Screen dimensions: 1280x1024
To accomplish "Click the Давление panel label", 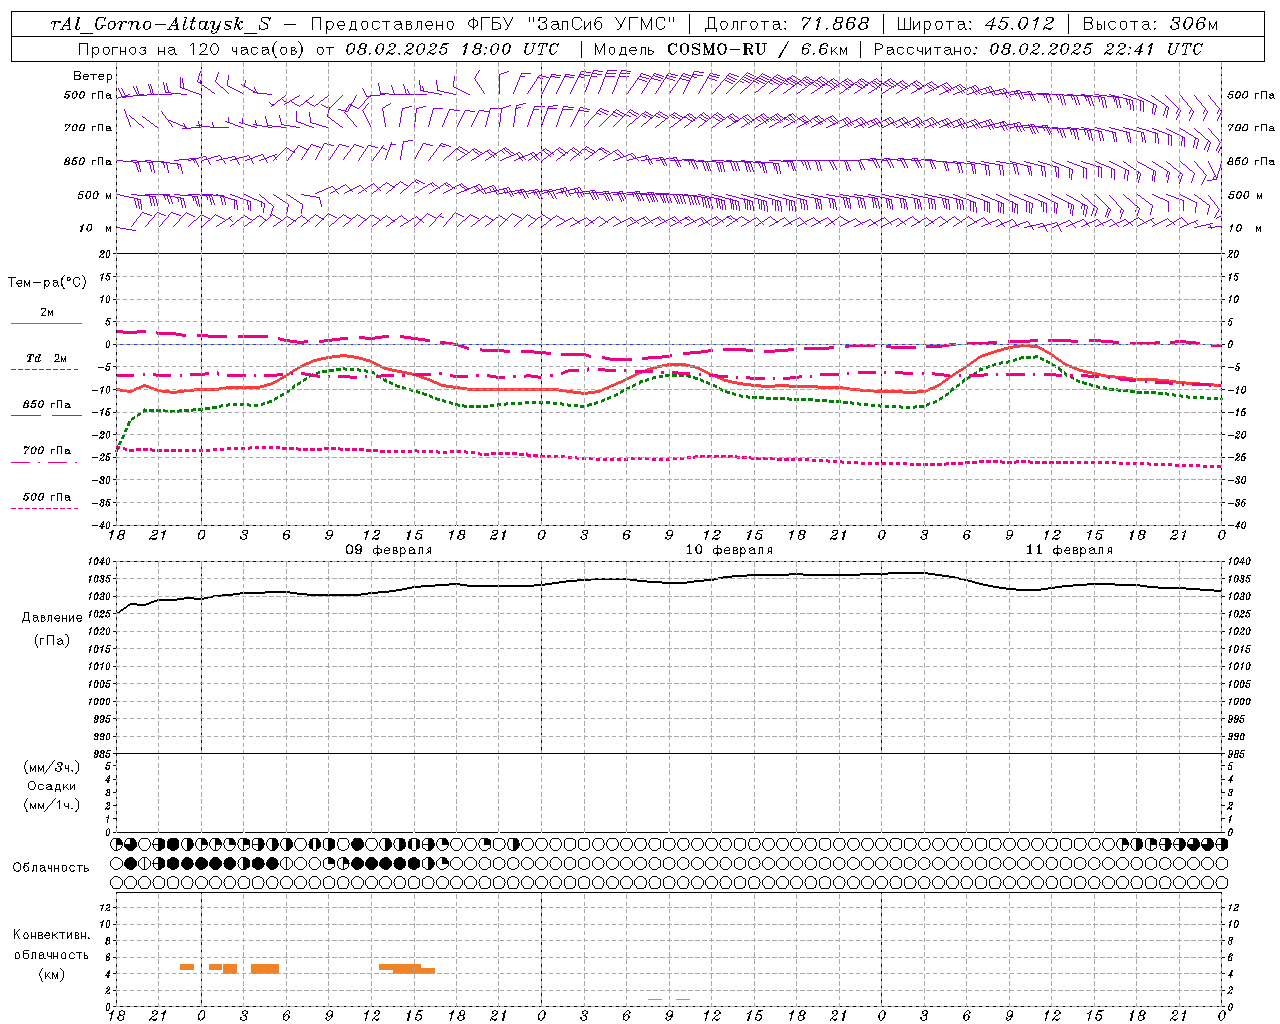I will (x=52, y=618).
